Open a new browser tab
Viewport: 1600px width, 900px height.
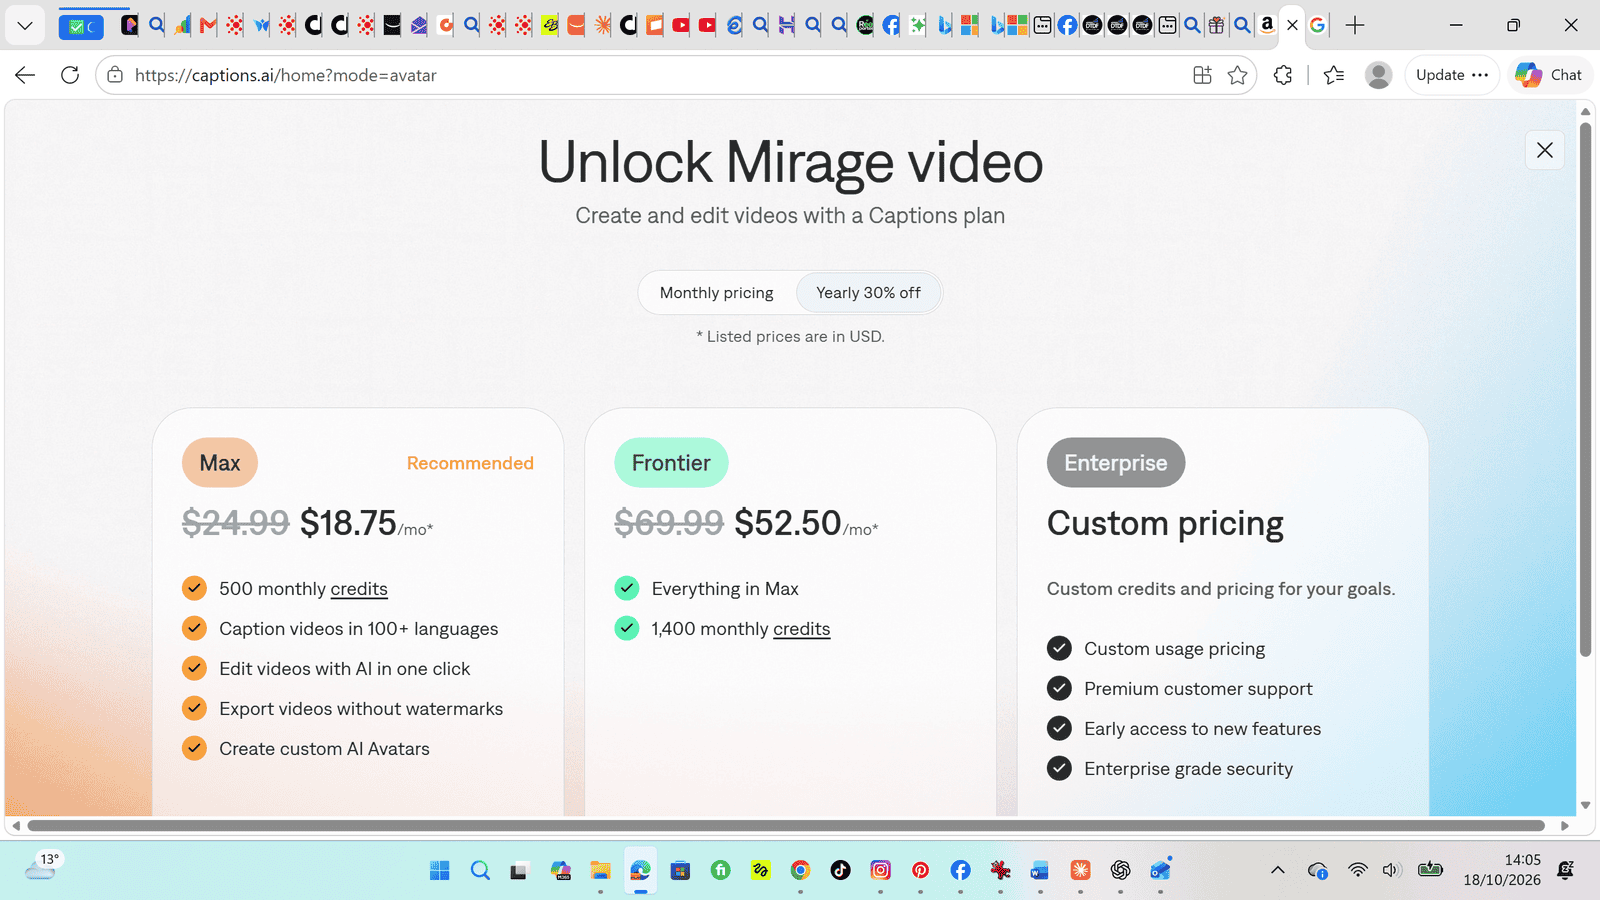[x=1355, y=25]
